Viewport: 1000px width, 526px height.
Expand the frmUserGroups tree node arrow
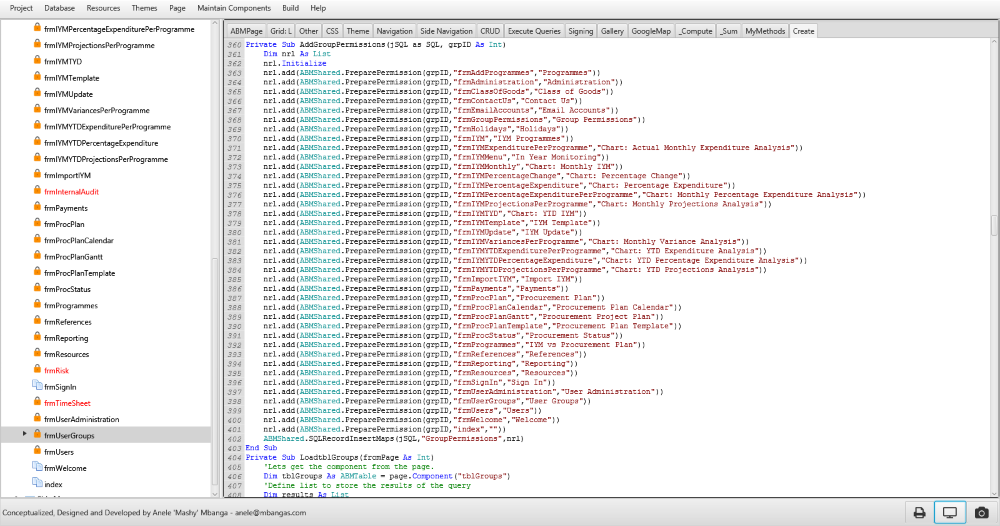click(x=24, y=434)
